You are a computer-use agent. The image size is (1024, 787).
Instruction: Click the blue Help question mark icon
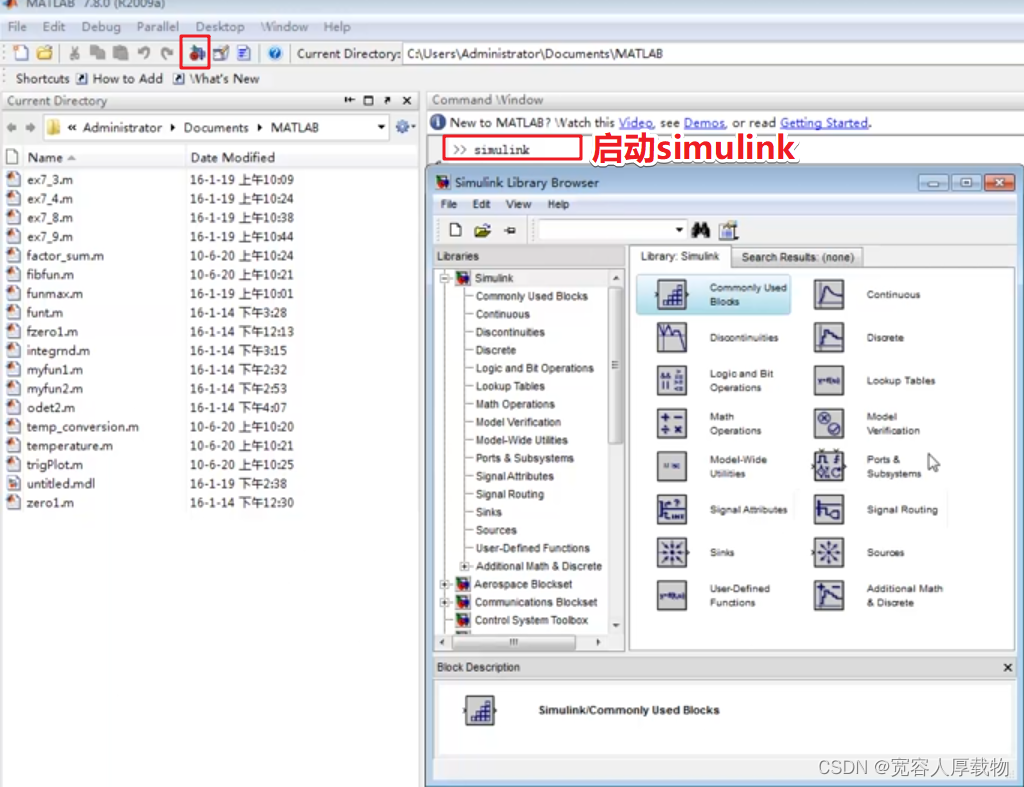click(275, 53)
